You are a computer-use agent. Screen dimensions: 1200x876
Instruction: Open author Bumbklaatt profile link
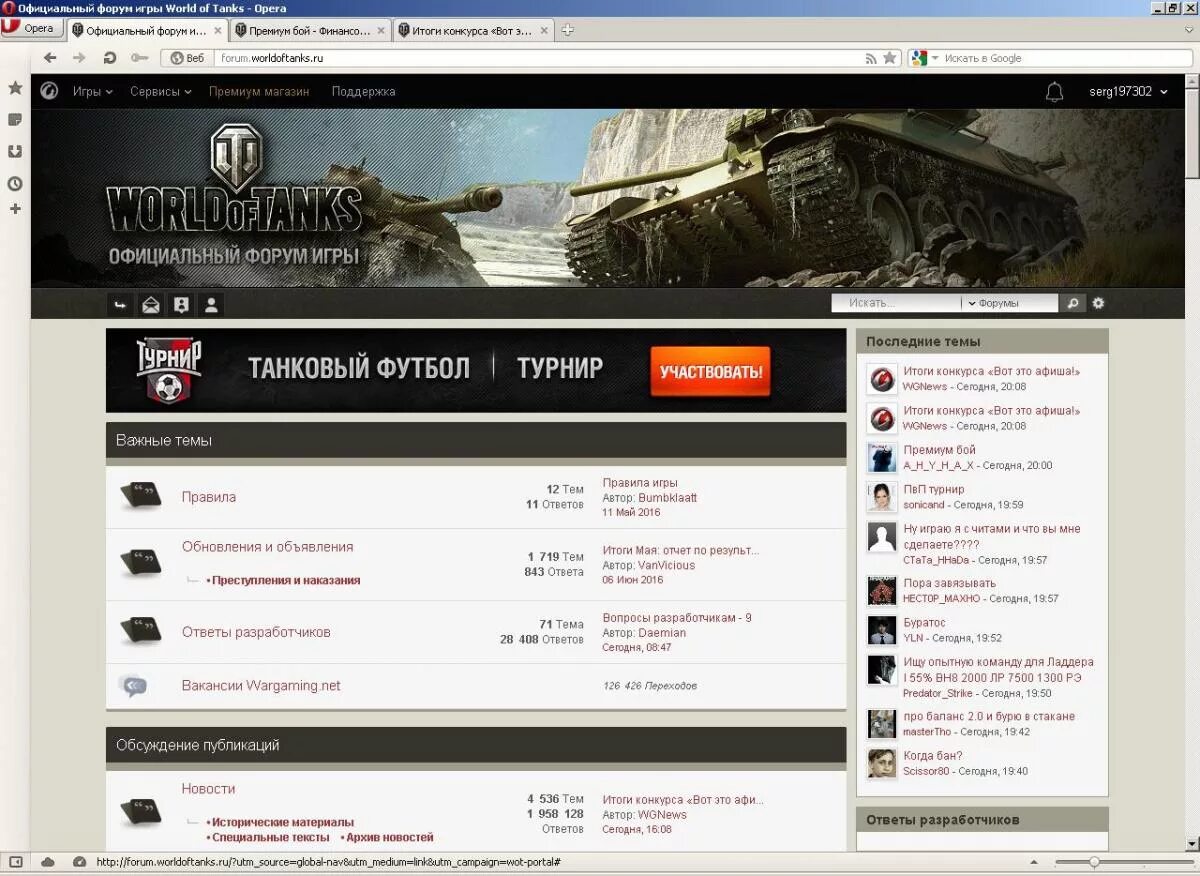[x=667, y=497]
